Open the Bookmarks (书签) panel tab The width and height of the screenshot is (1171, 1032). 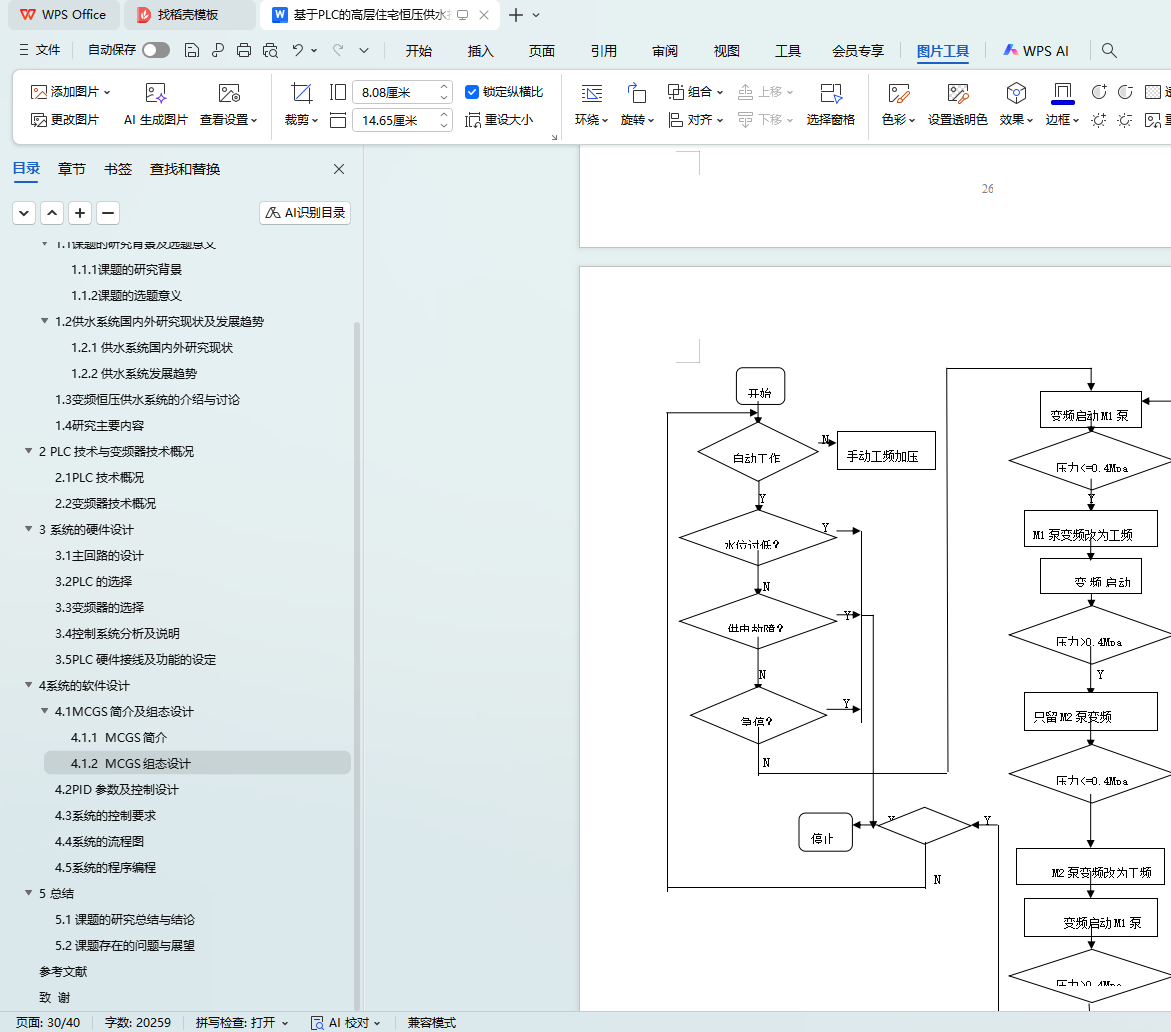pyautogui.click(x=118, y=169)
